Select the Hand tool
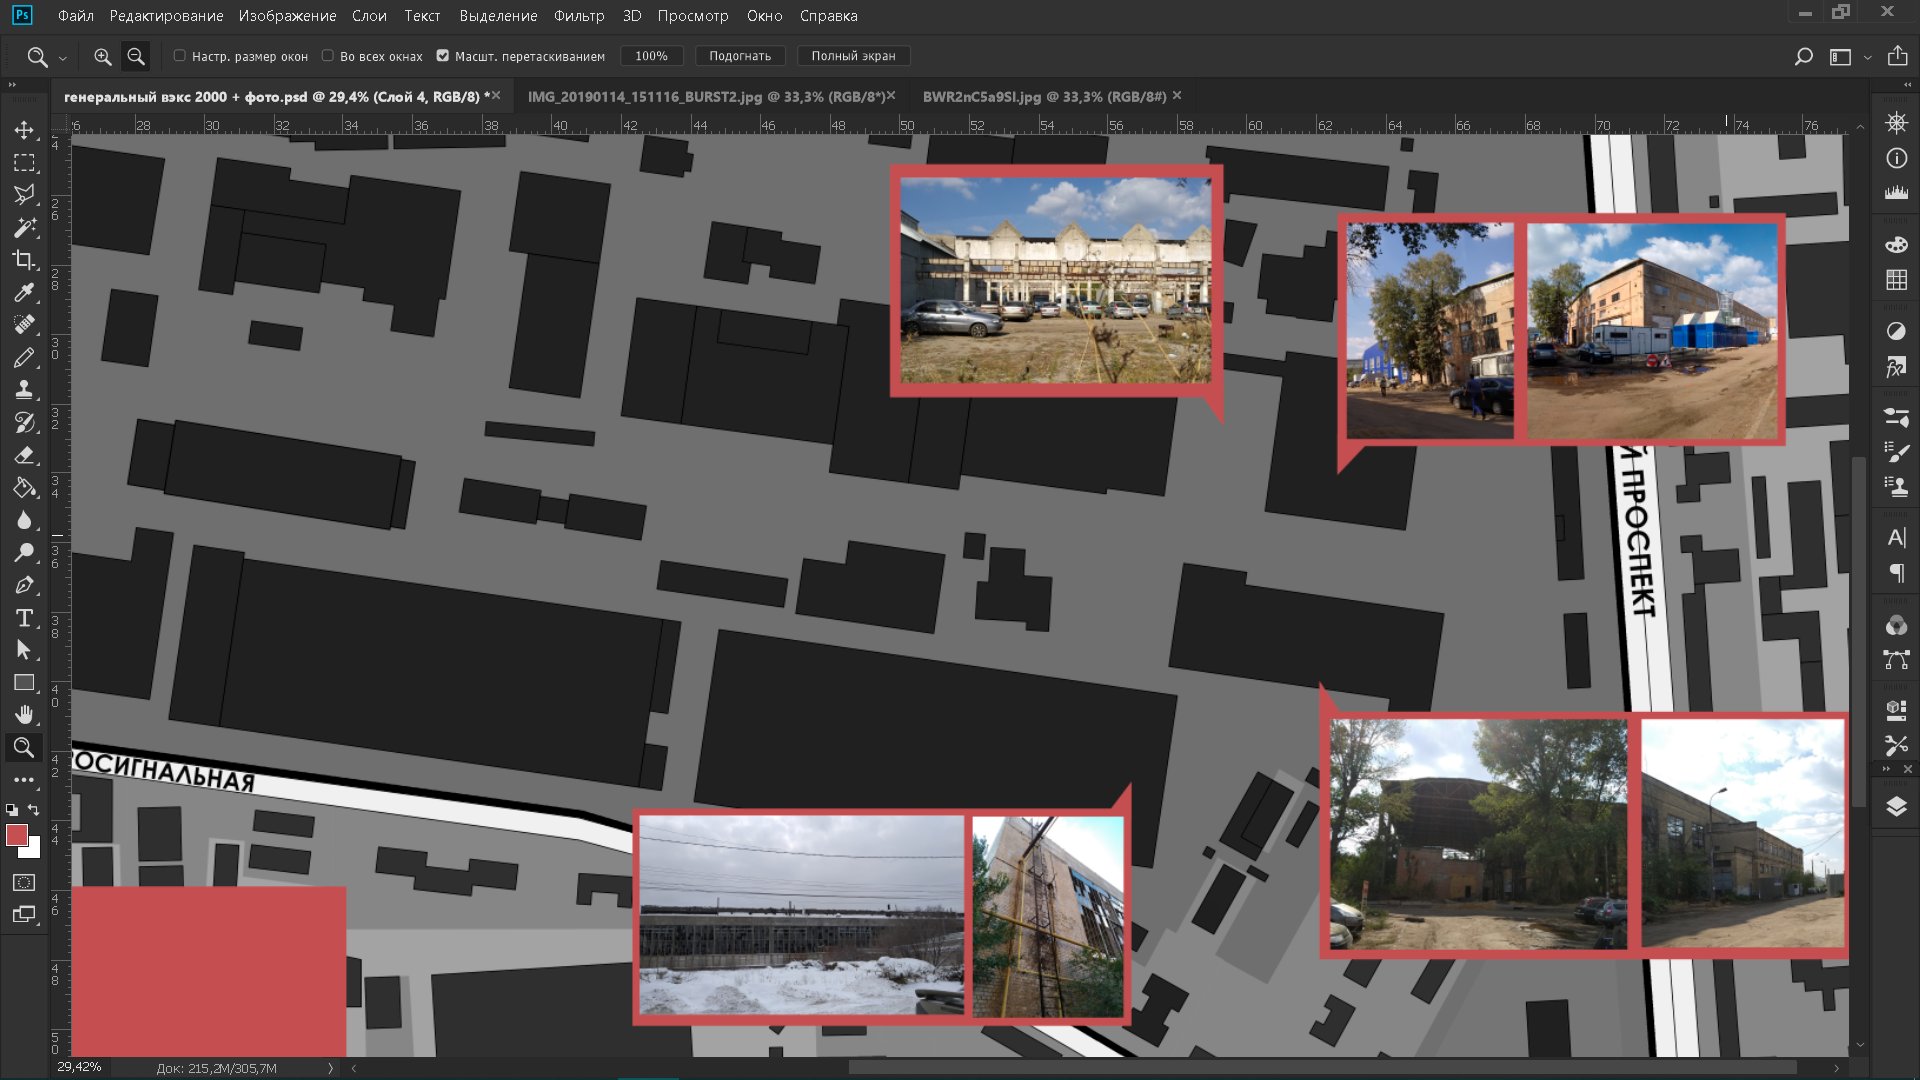 click(x=24, y=715)
